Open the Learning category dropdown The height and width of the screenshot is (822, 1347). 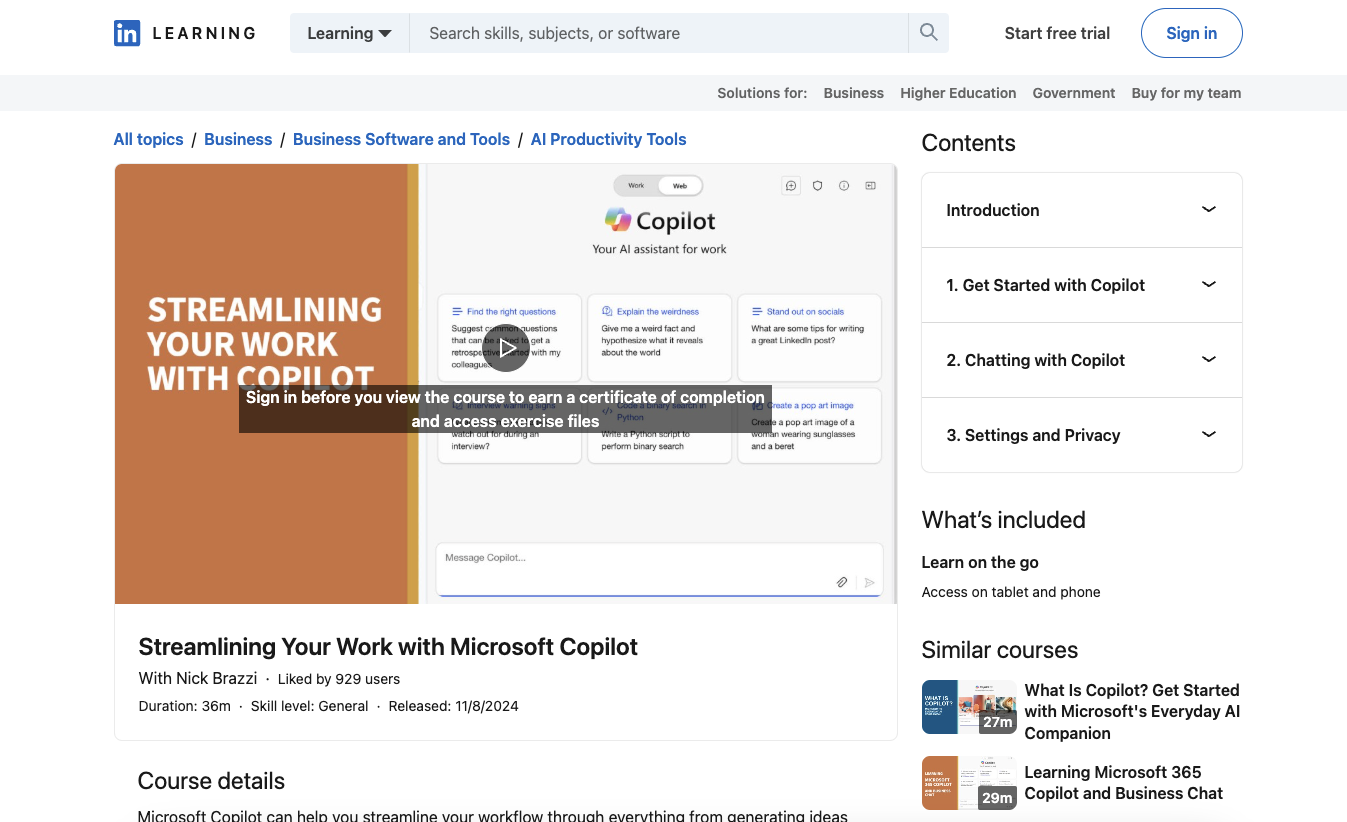point(348,32)
